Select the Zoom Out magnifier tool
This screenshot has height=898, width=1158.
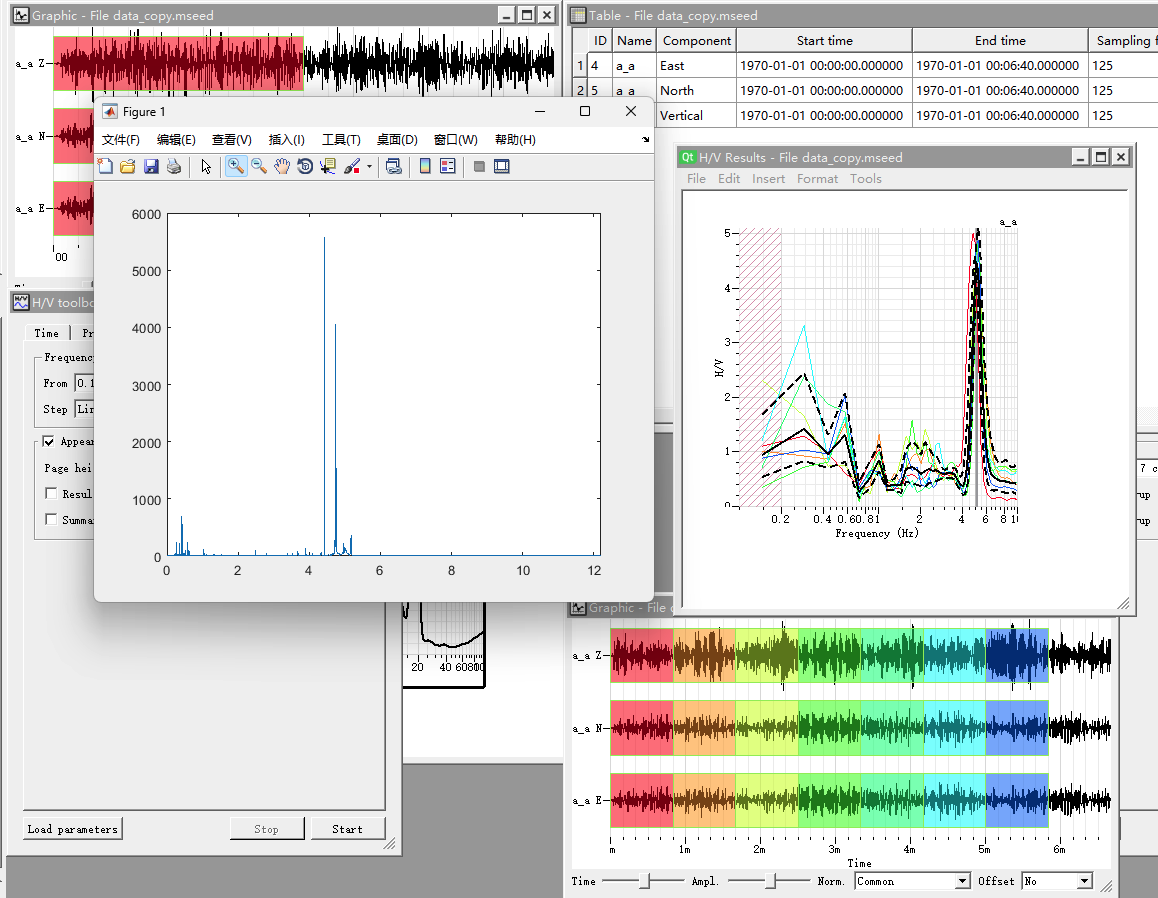click(259, 166)
